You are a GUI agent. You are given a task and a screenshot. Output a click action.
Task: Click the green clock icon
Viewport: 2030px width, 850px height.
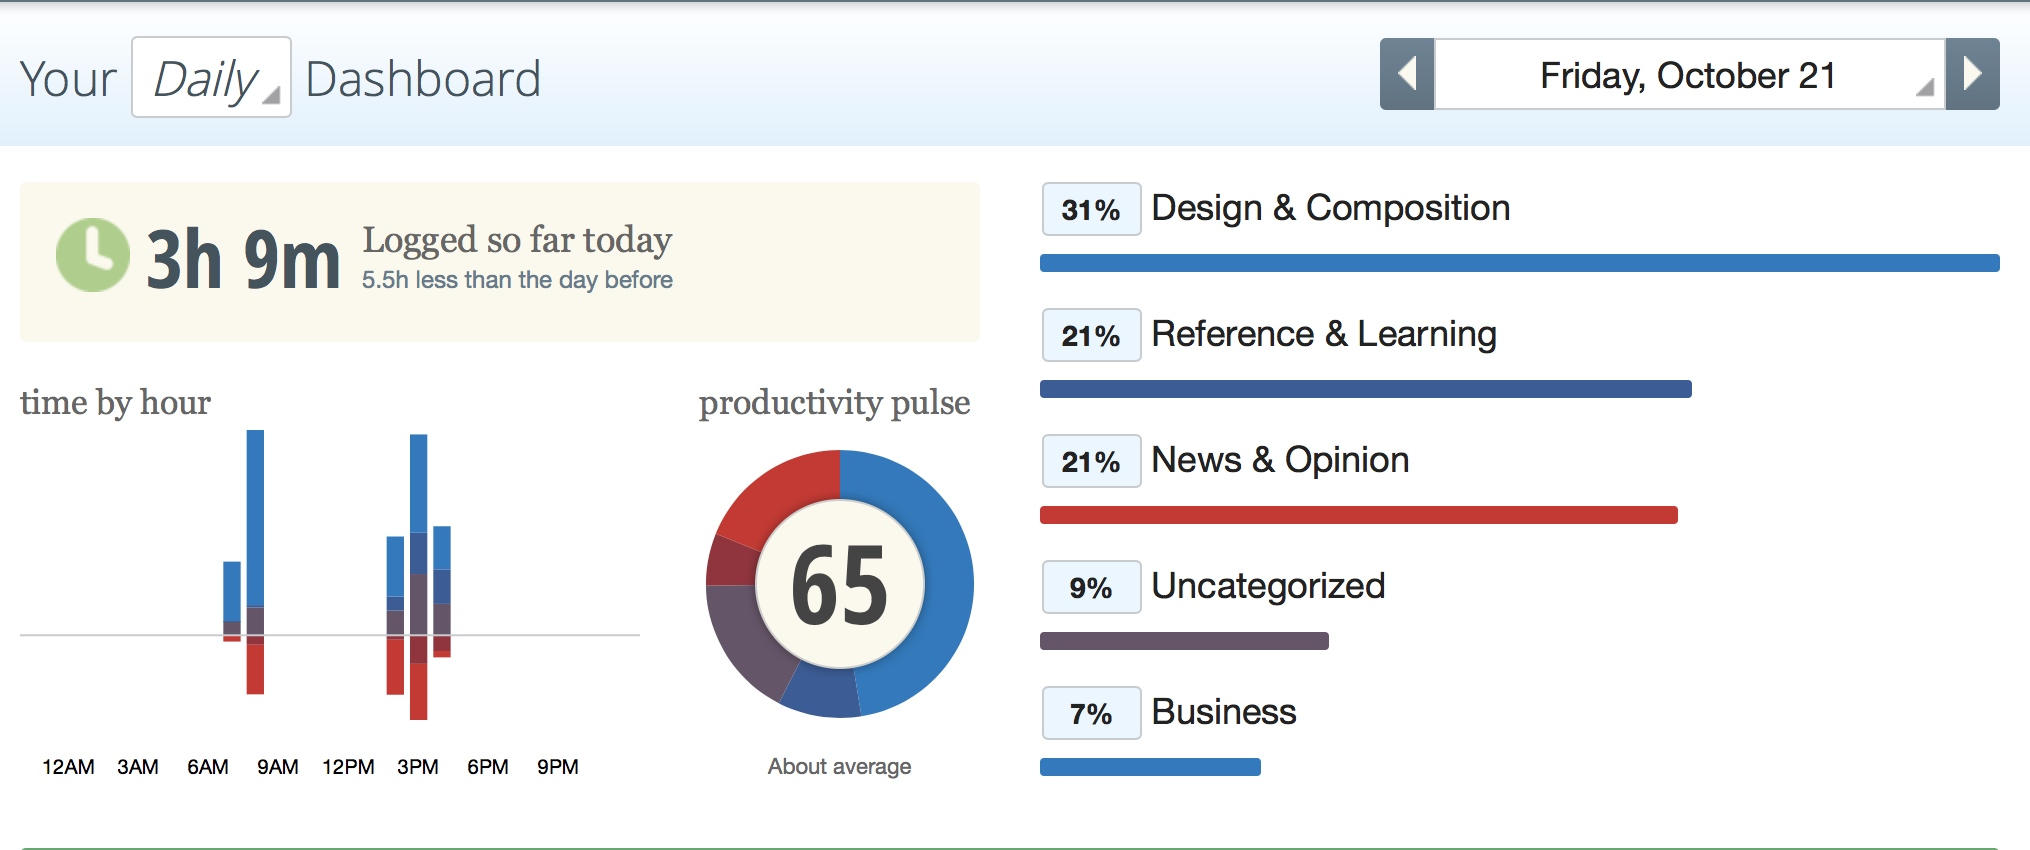(x=93, y=255)
